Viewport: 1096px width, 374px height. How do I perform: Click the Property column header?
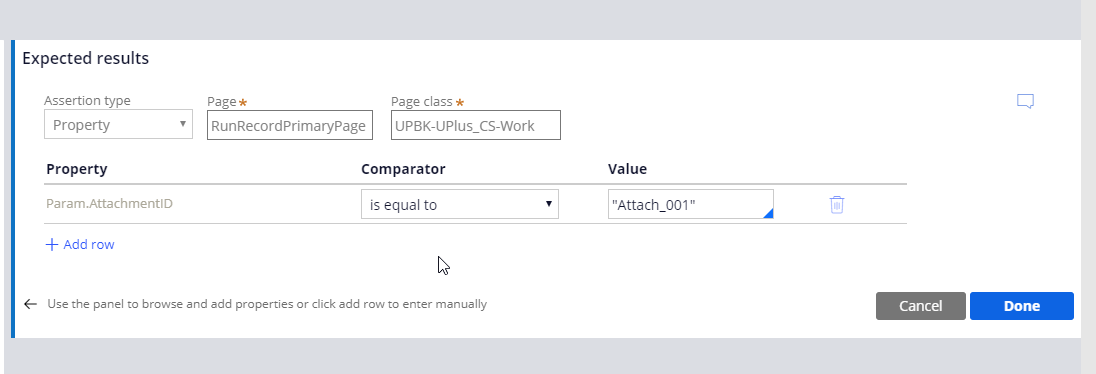[x=77, y=169]
